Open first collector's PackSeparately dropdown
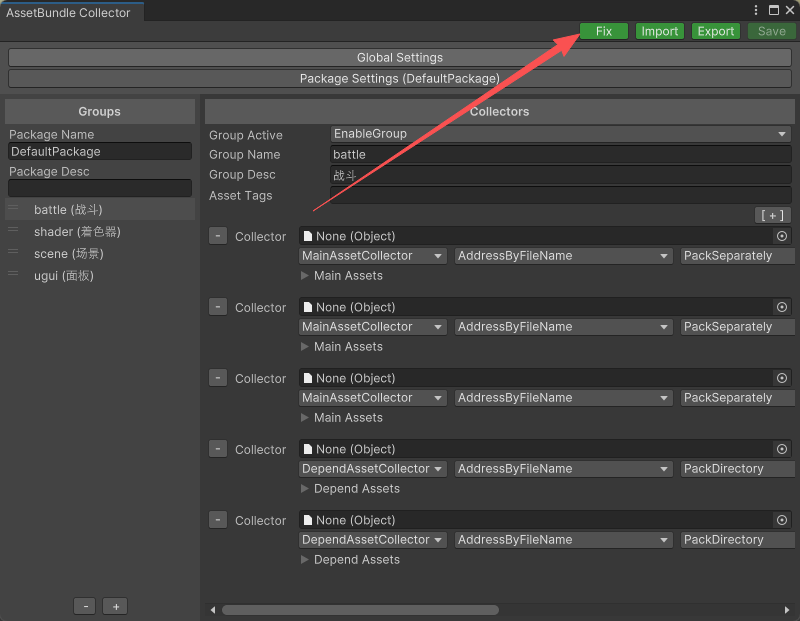 pos(738,256)
